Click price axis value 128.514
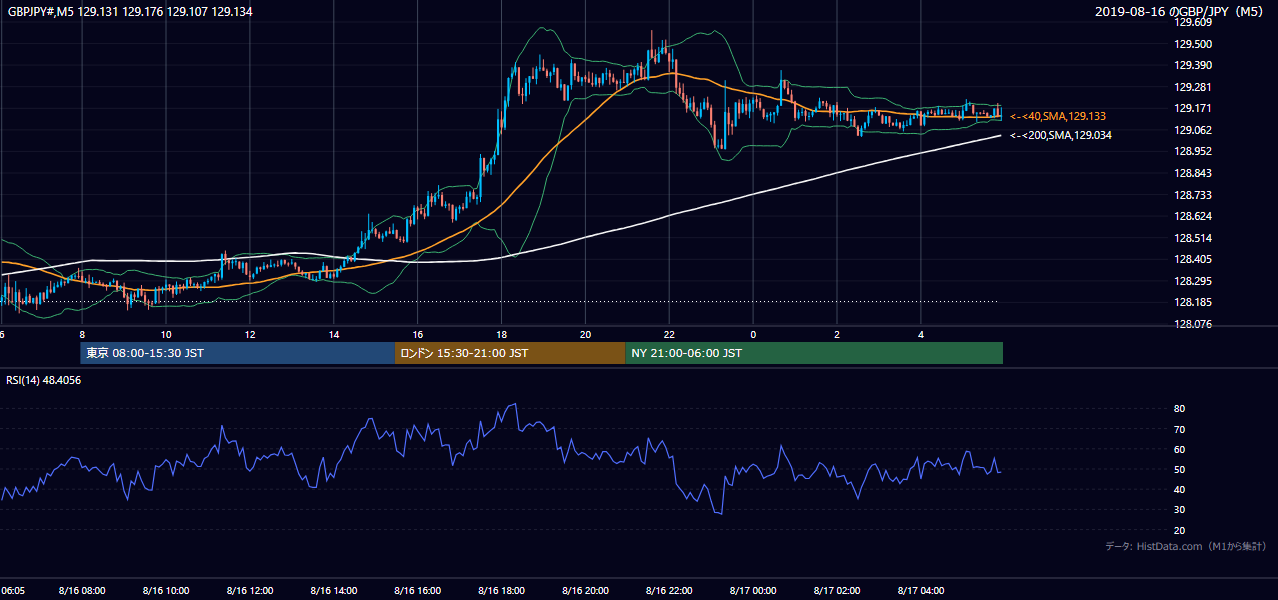 [x=1192, y=238]
